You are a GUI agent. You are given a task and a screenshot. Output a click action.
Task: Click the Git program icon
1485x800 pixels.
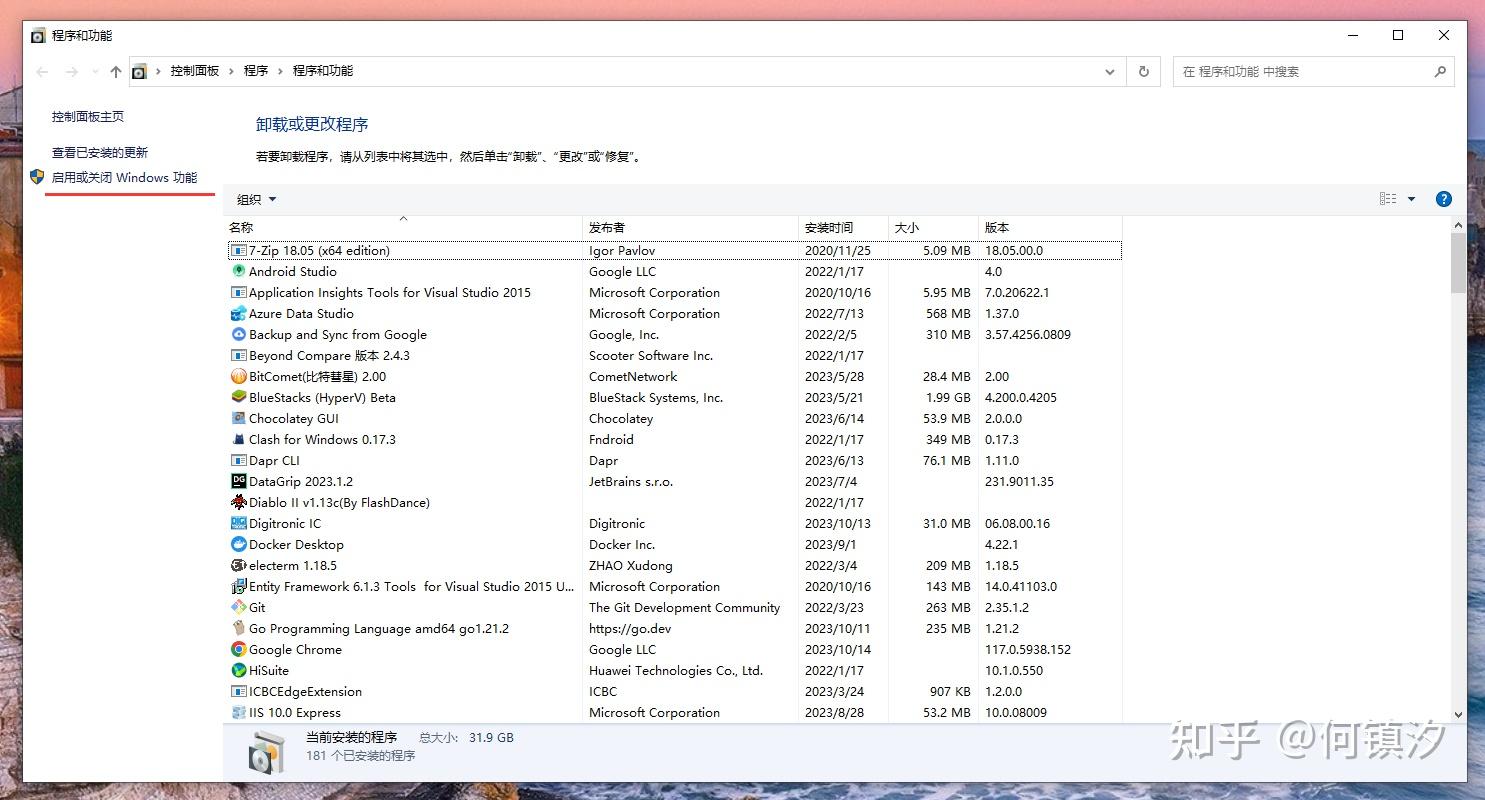237,607
